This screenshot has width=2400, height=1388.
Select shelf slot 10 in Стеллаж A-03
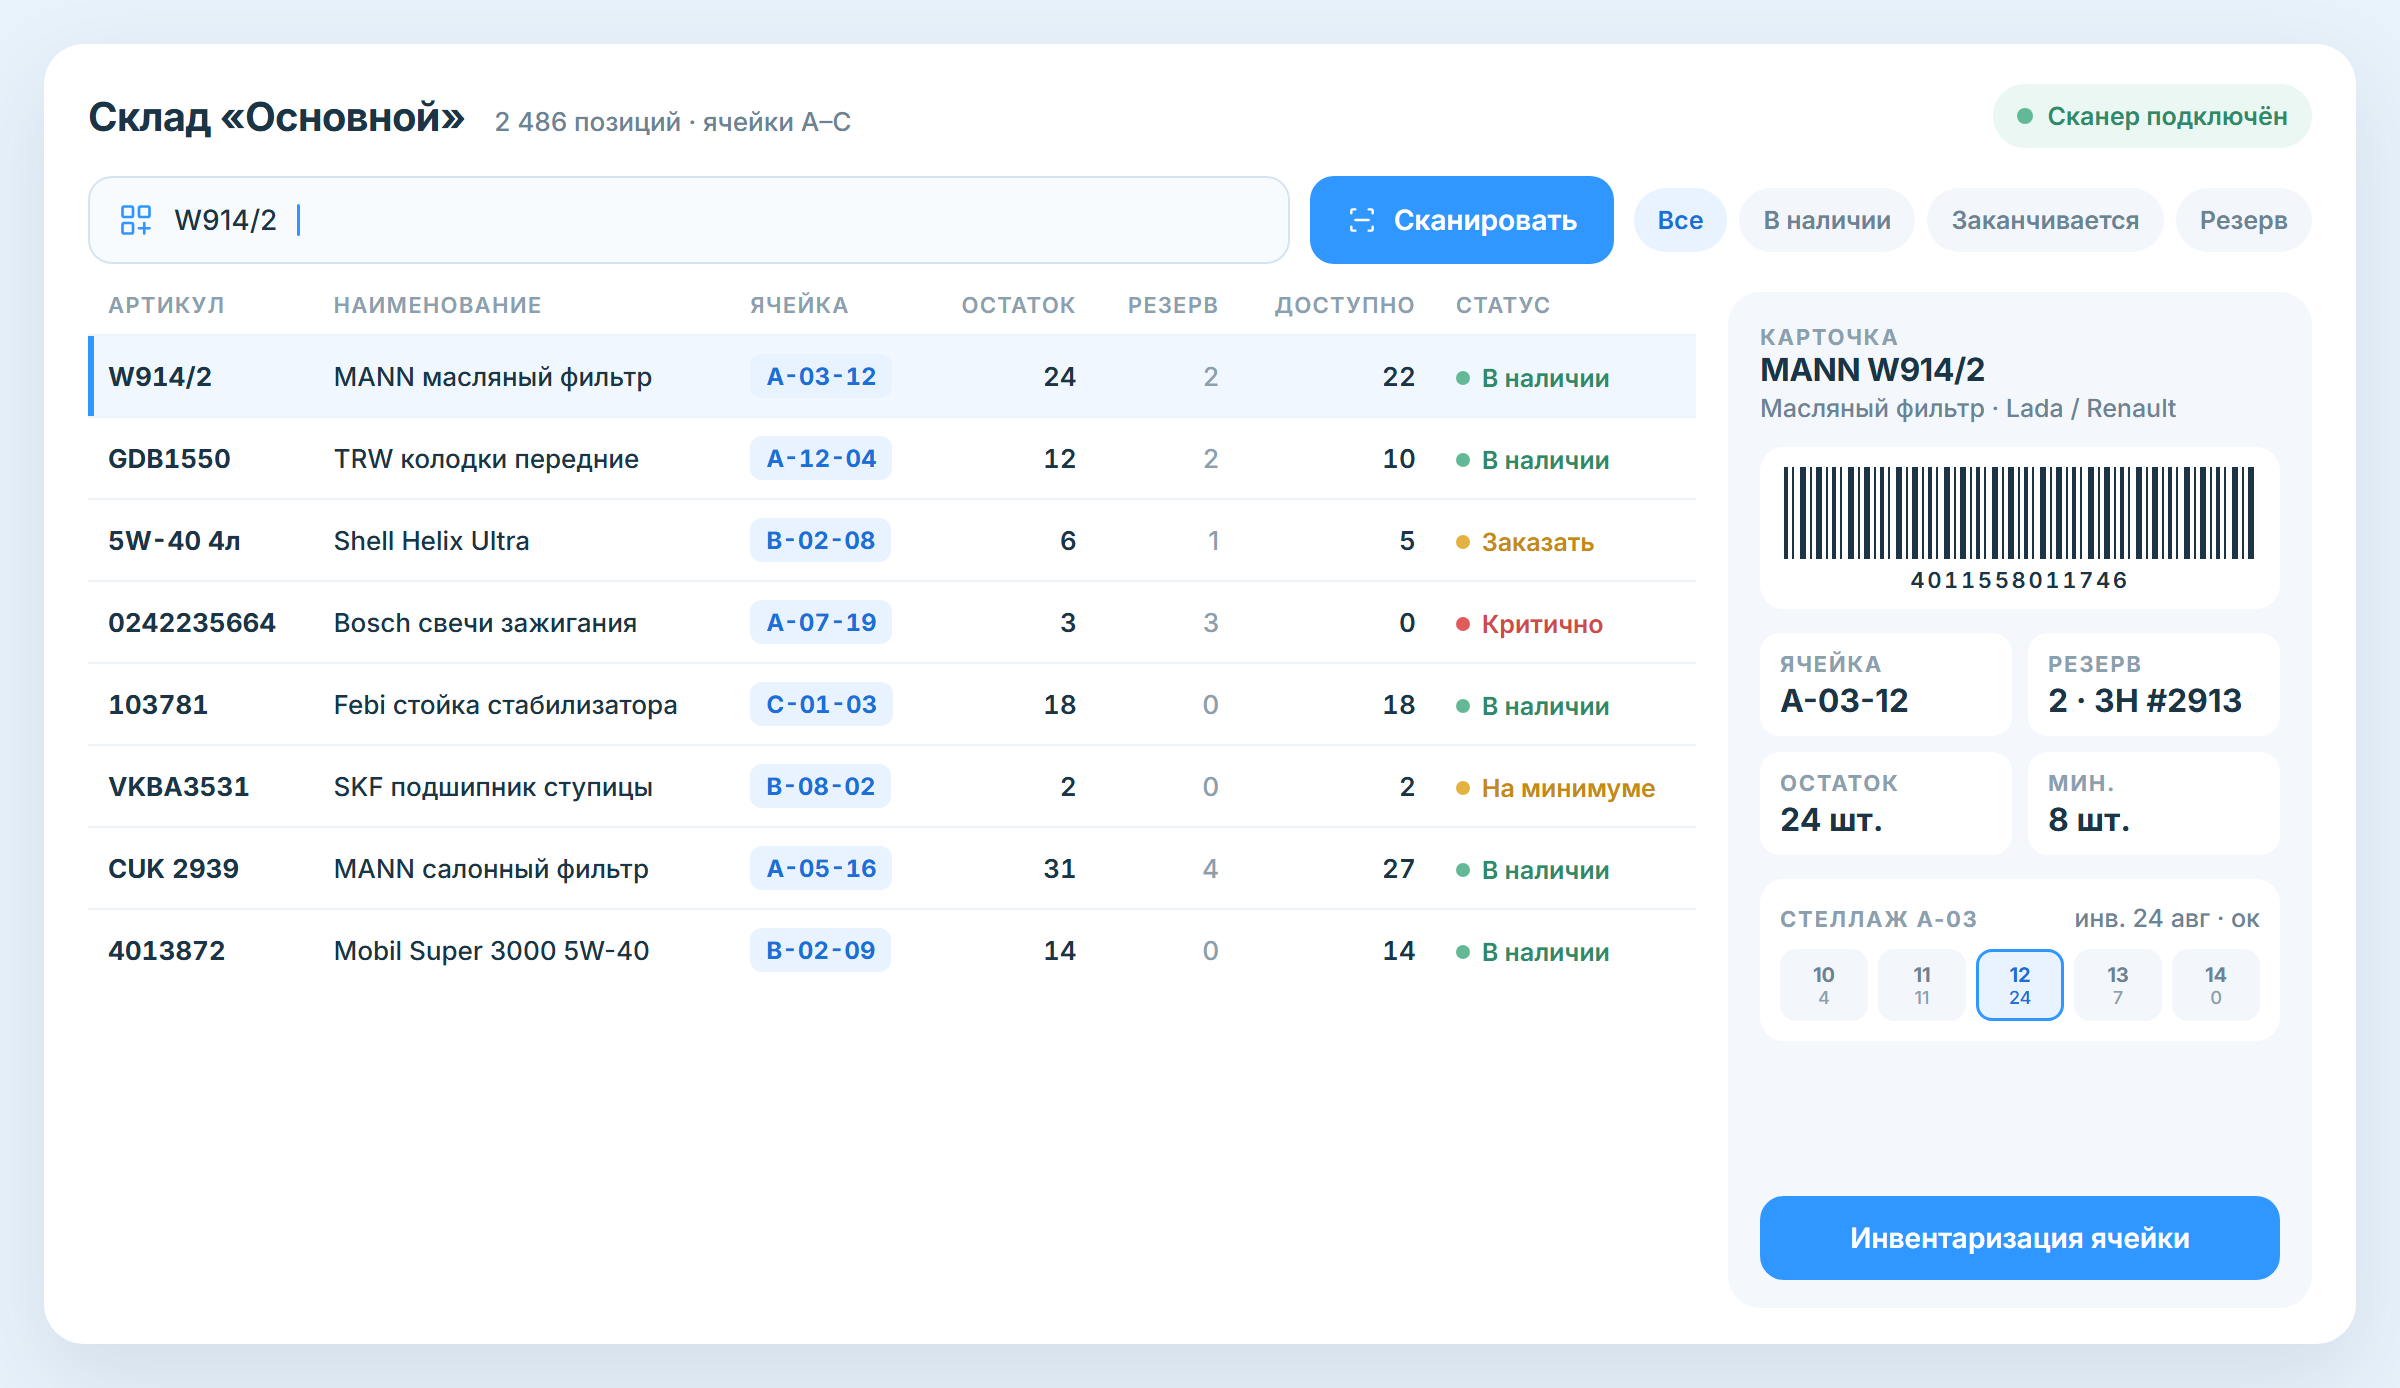pyautogui.click(x=1823, y=985)
